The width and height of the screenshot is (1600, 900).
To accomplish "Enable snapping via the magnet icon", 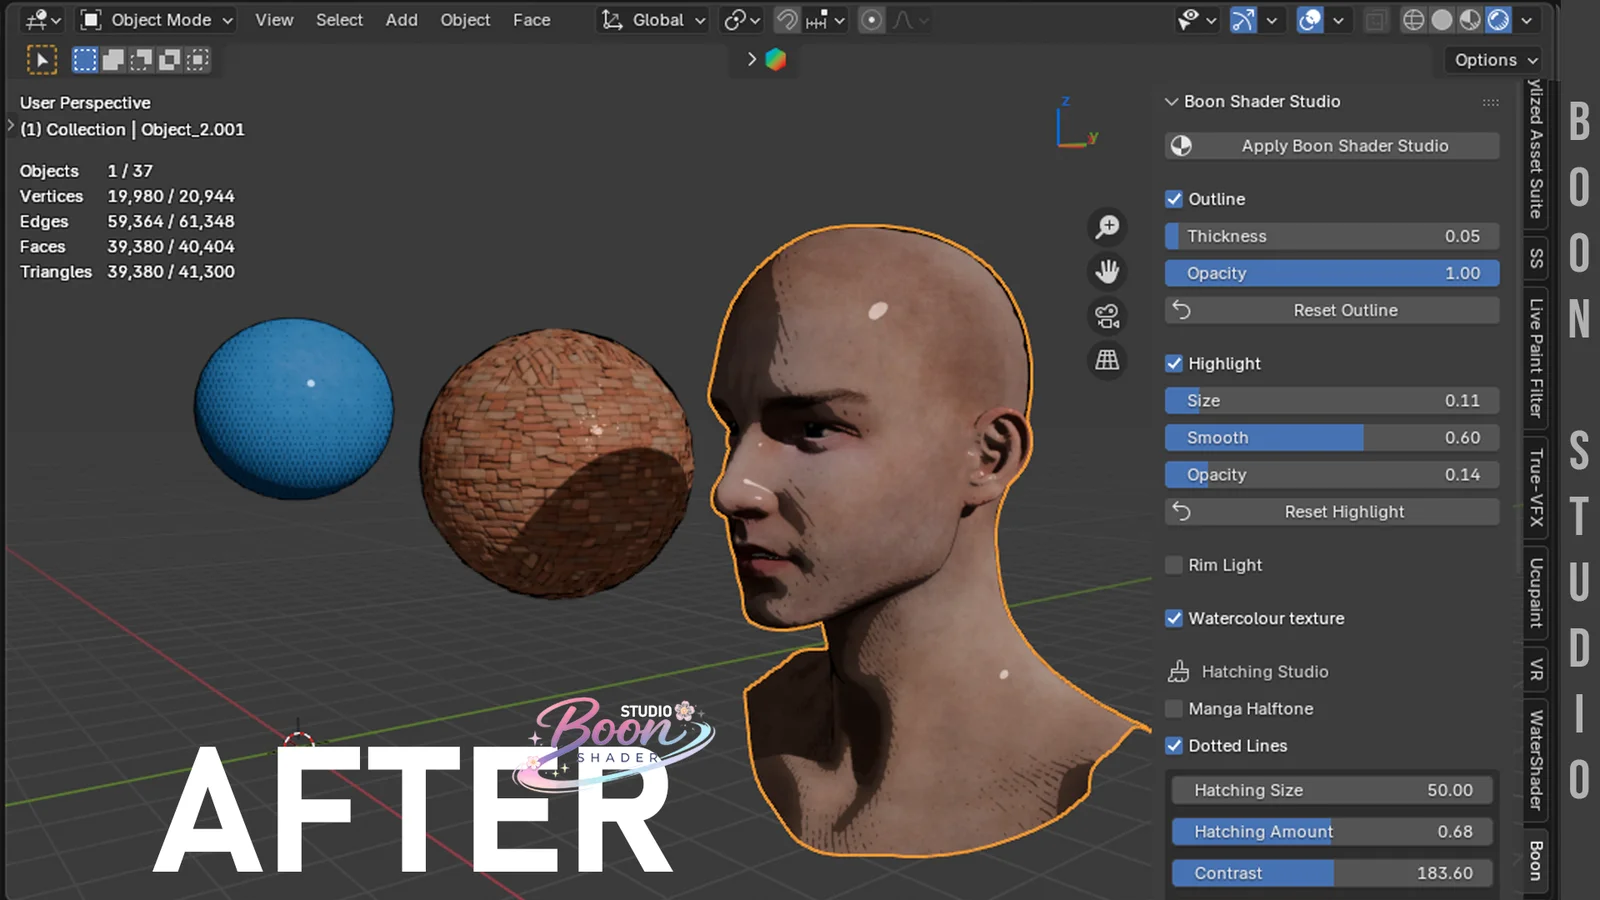I will coord(789,20).
